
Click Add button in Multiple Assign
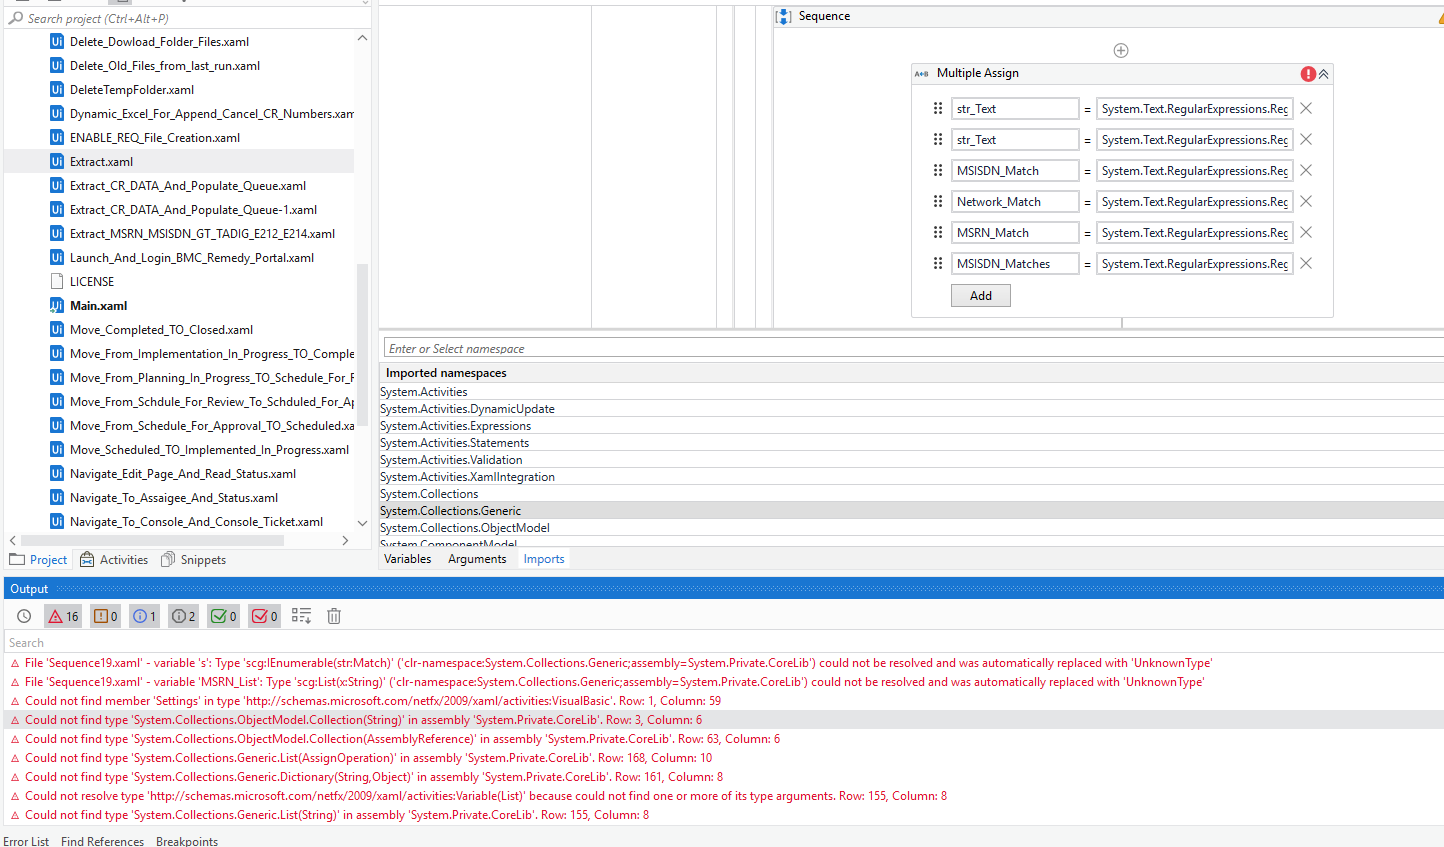pyautogui.click(x=981, y=296)
